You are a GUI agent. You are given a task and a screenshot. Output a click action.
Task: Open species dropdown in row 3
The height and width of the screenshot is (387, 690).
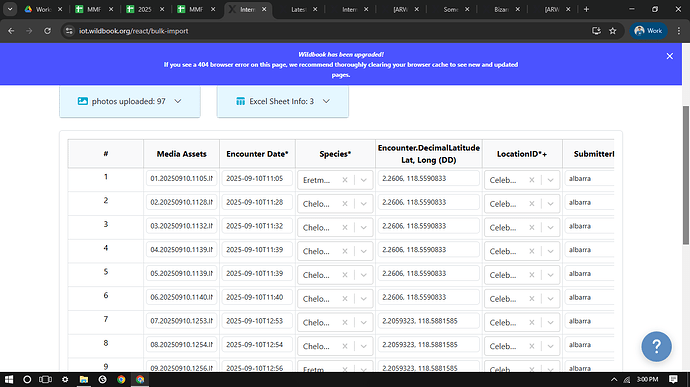coord(363,228)
